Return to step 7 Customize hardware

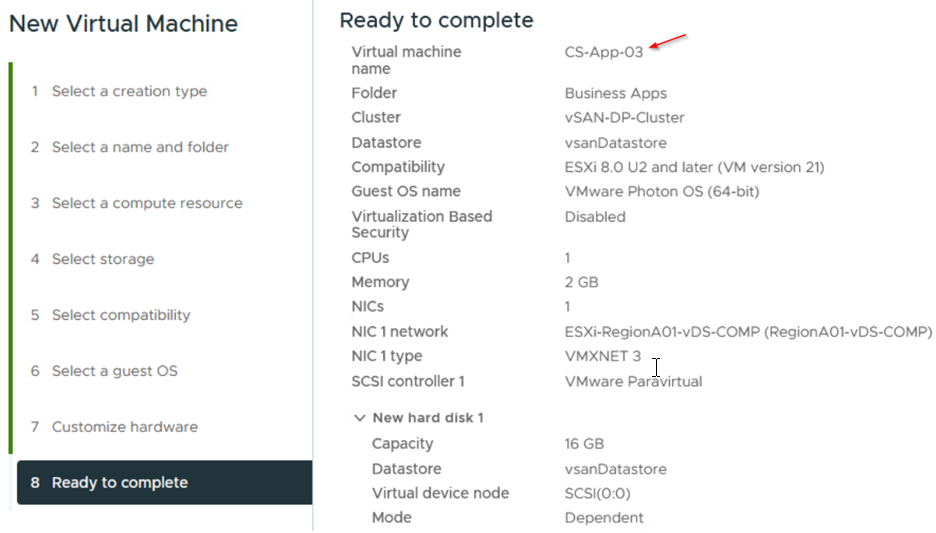pos(114,427)
